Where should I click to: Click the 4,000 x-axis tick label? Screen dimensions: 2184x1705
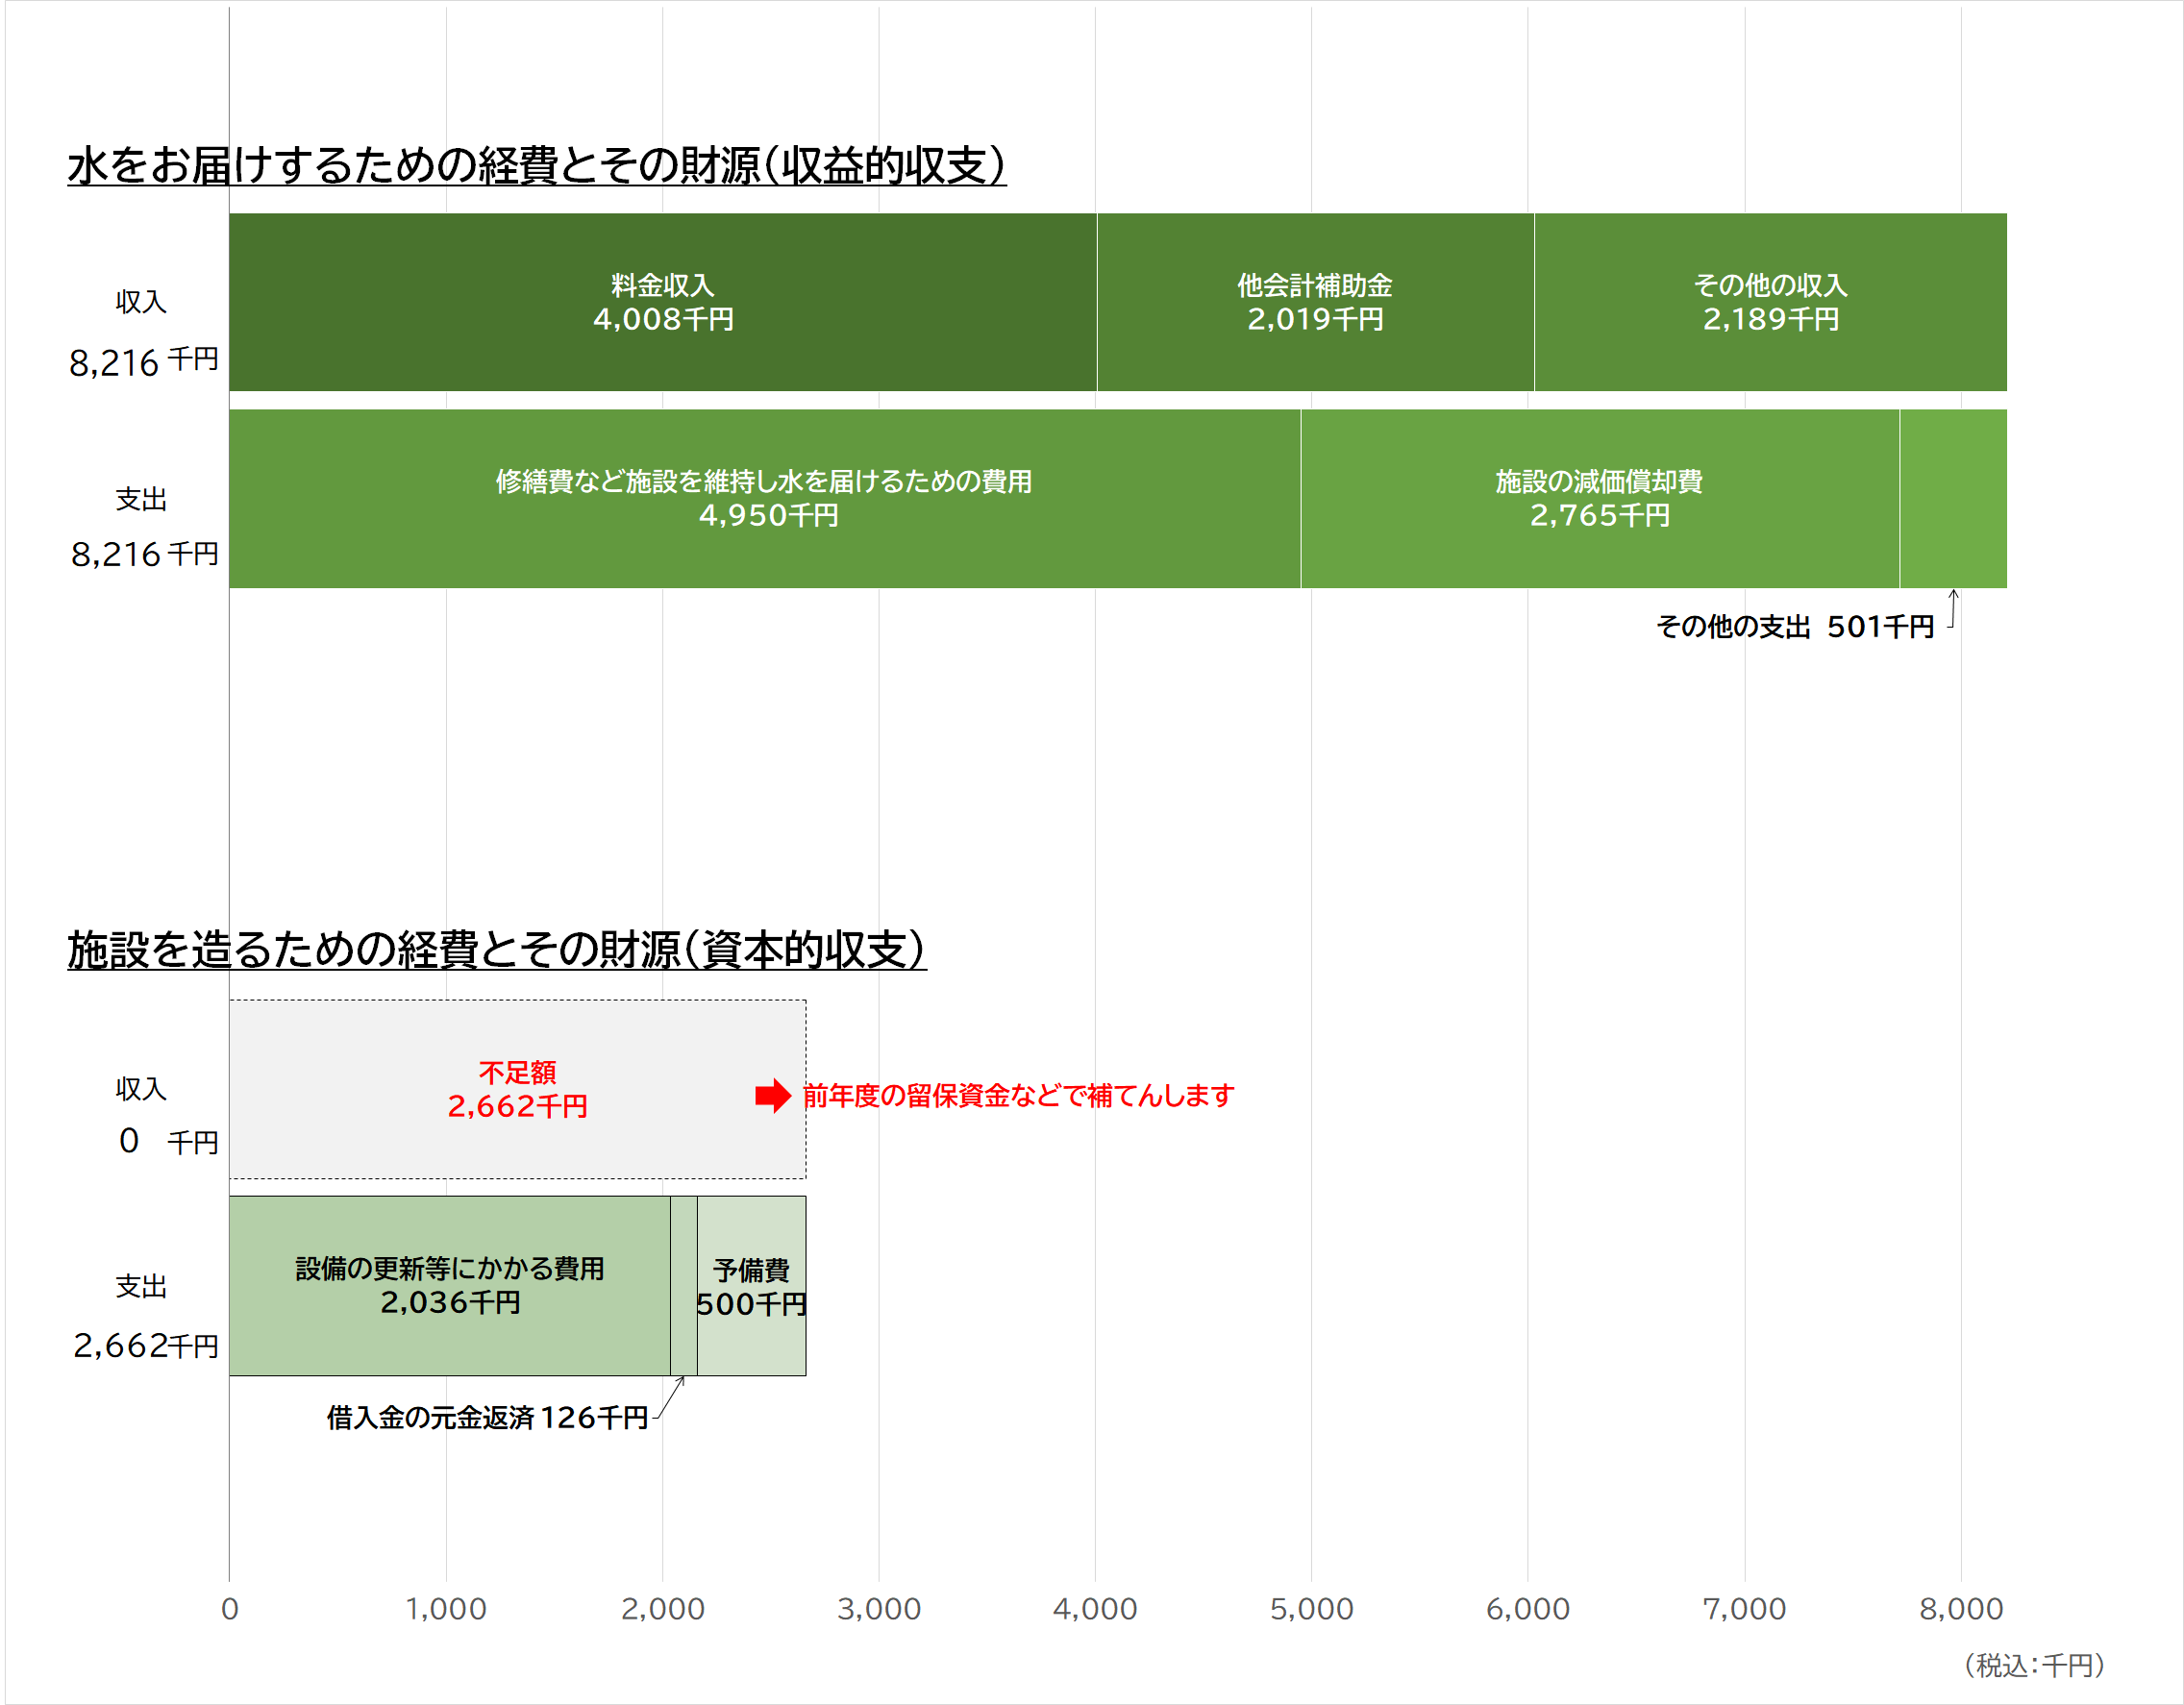coord(1094,1608)
